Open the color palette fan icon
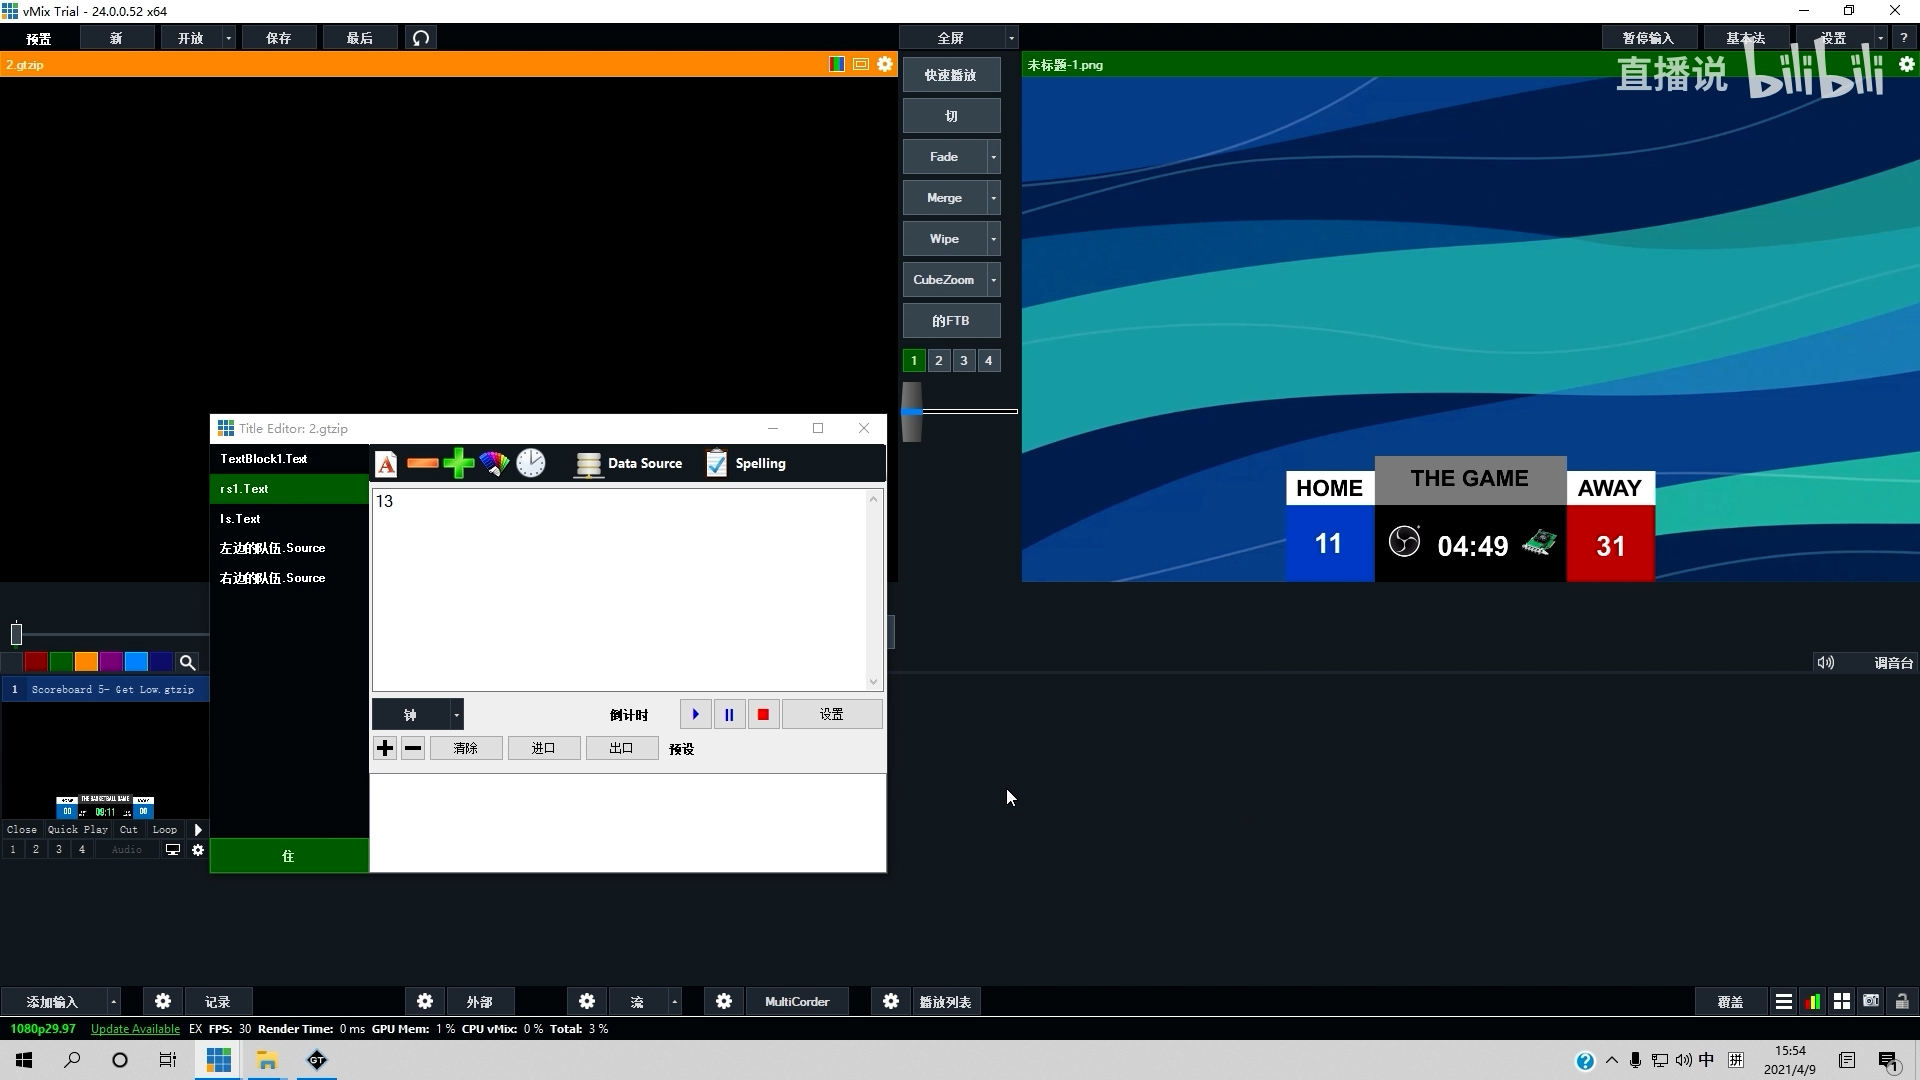Image resolution: width=1920 pixels, height=1080 pixels. 494,464
